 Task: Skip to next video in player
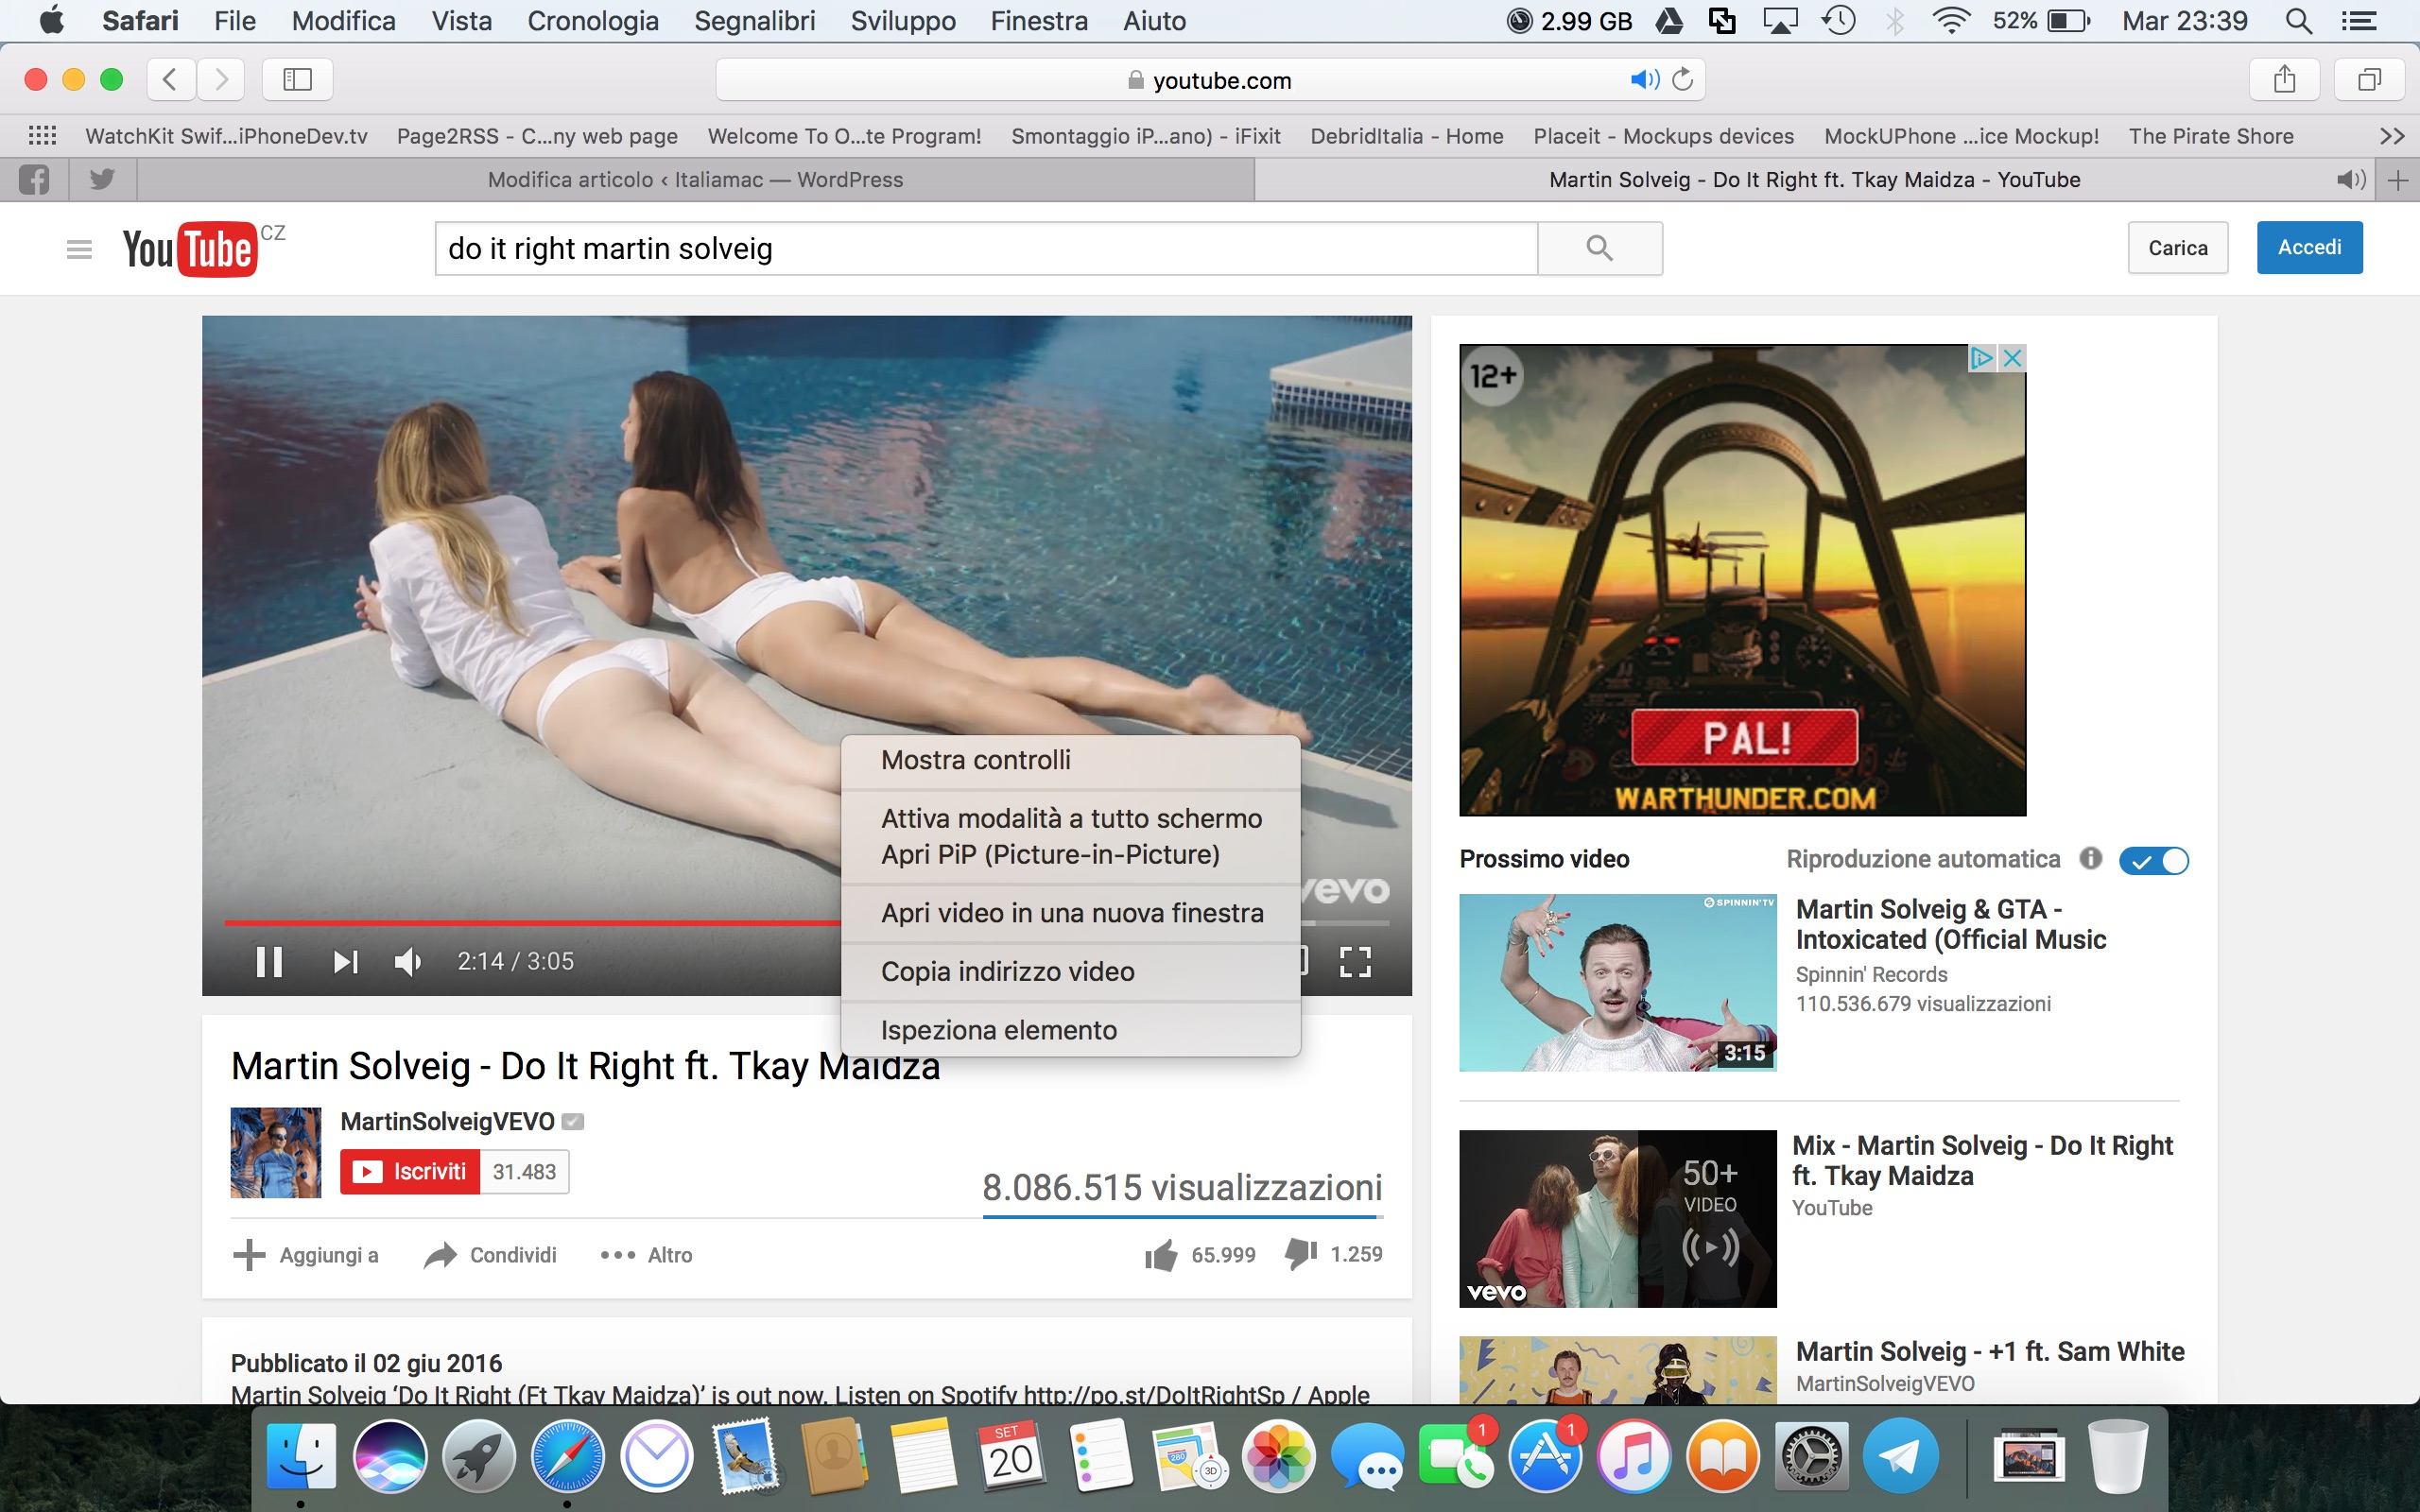(x=345, y=961)
